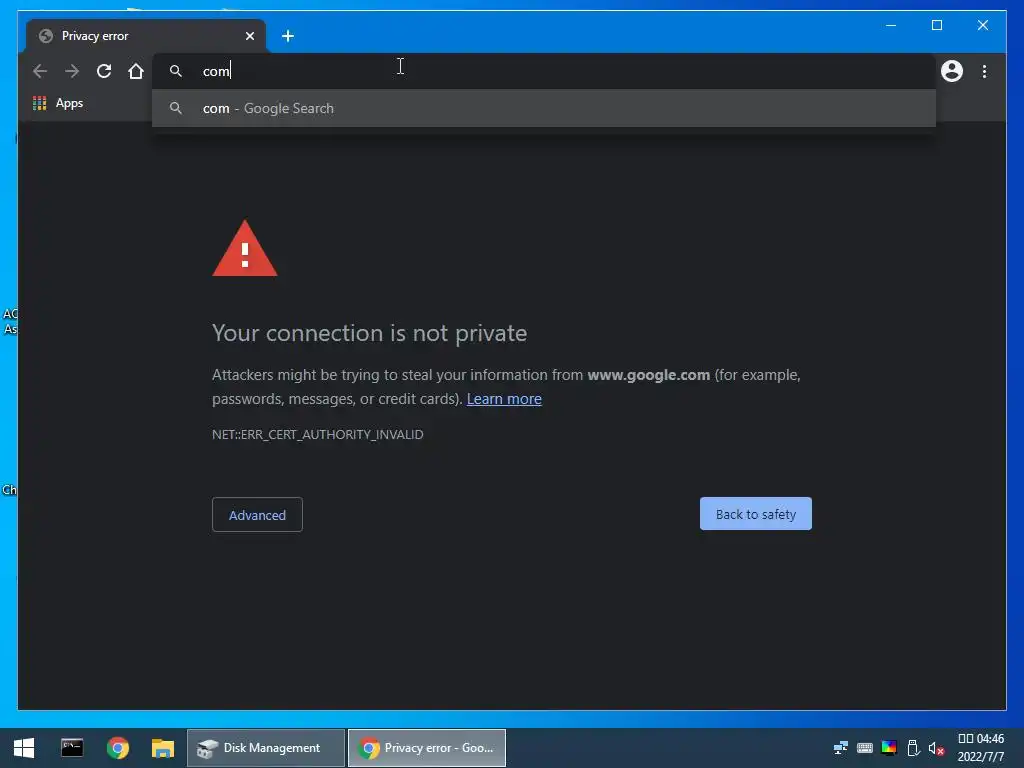Open Command Prompt from the taskbar

click(x=72, y=748)
